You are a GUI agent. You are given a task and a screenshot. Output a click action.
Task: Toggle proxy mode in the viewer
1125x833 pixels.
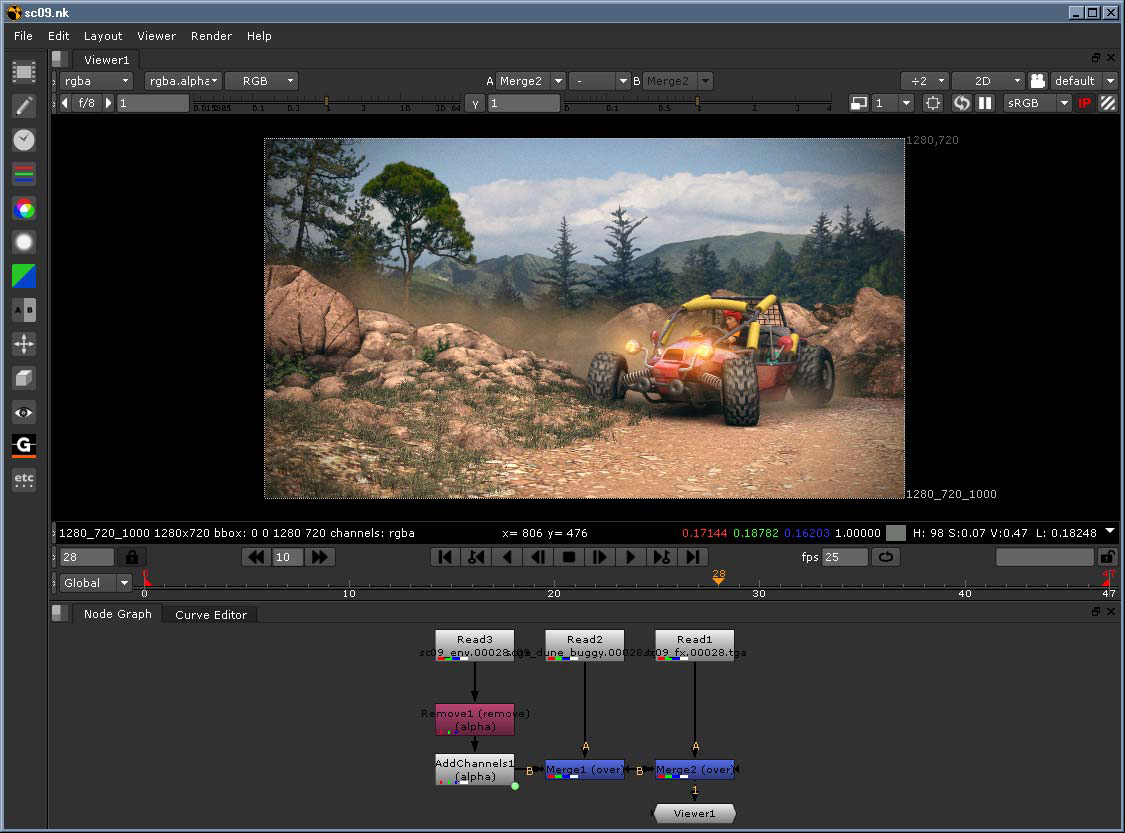click(x=859, y=103)
